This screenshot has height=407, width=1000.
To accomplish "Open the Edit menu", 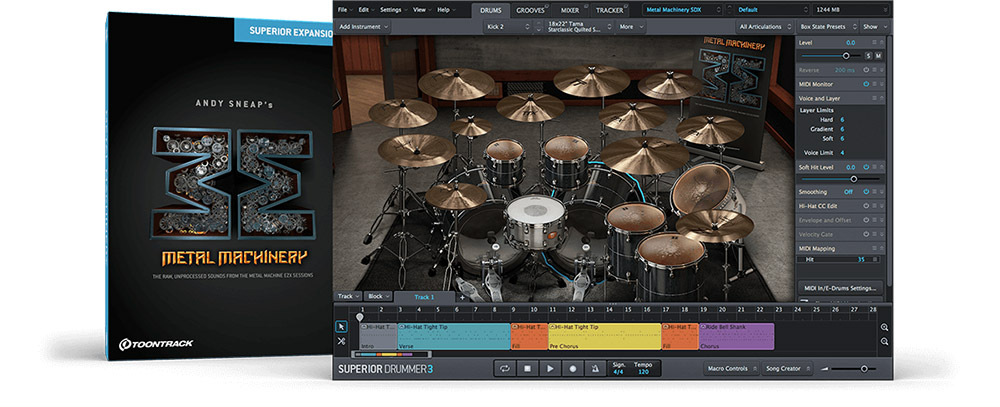I will point(365,10).
